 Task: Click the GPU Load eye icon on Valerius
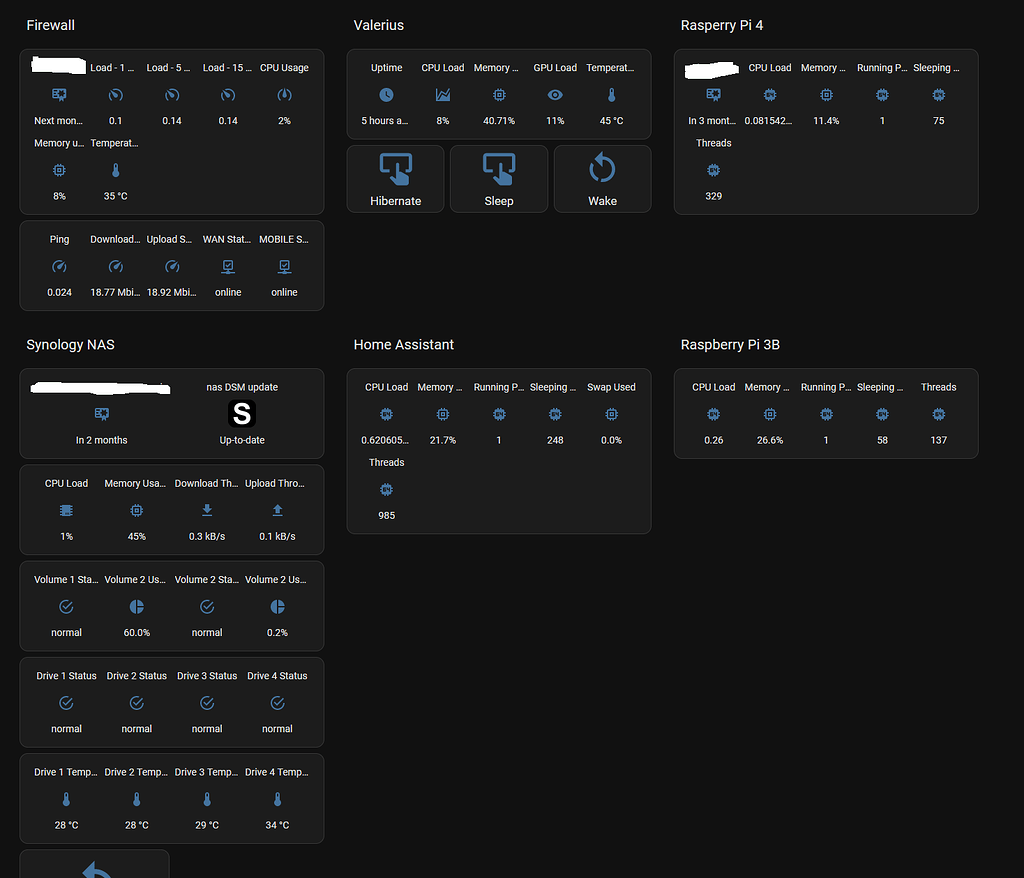pos(555,94)
